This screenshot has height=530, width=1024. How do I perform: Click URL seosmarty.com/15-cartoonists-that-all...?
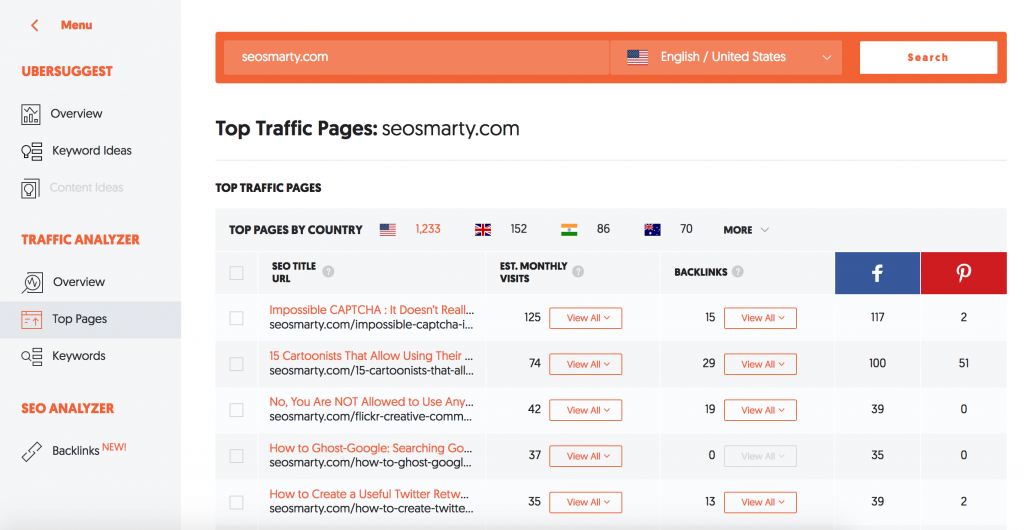point(372,371)
